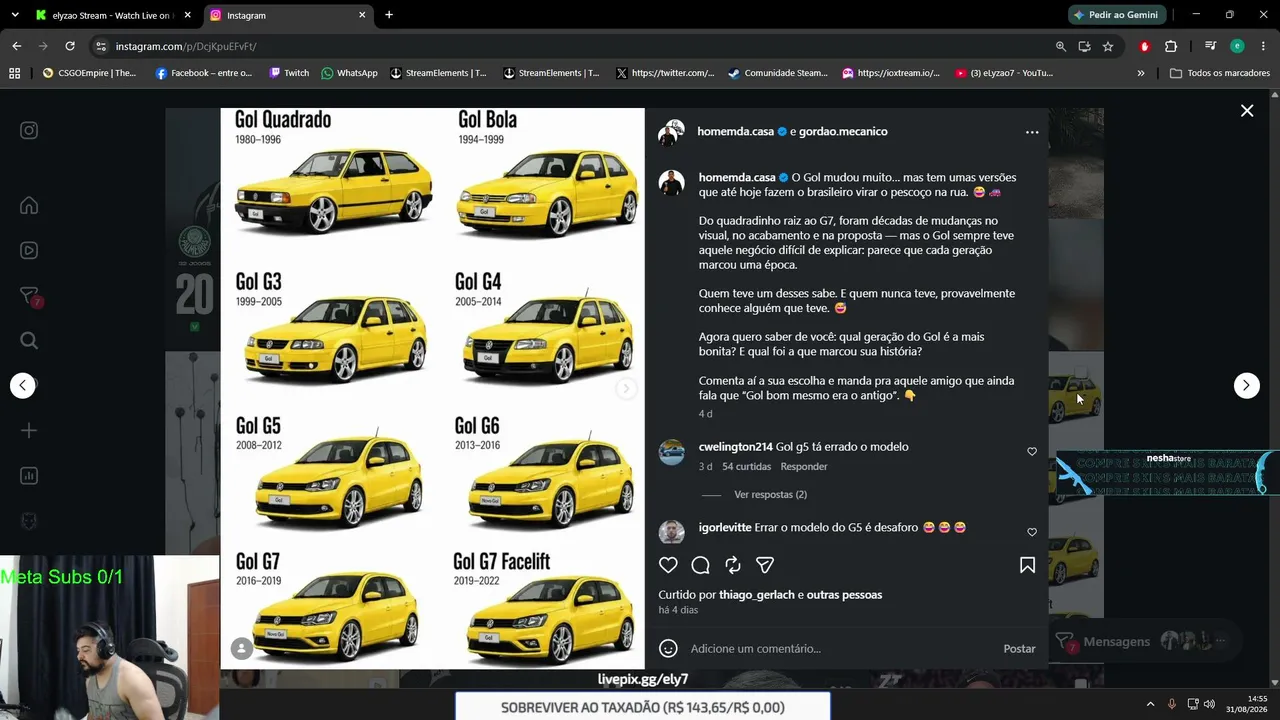Open the Facebook bookmark
Screen dimensions: 1280x720
click(204, 73)
